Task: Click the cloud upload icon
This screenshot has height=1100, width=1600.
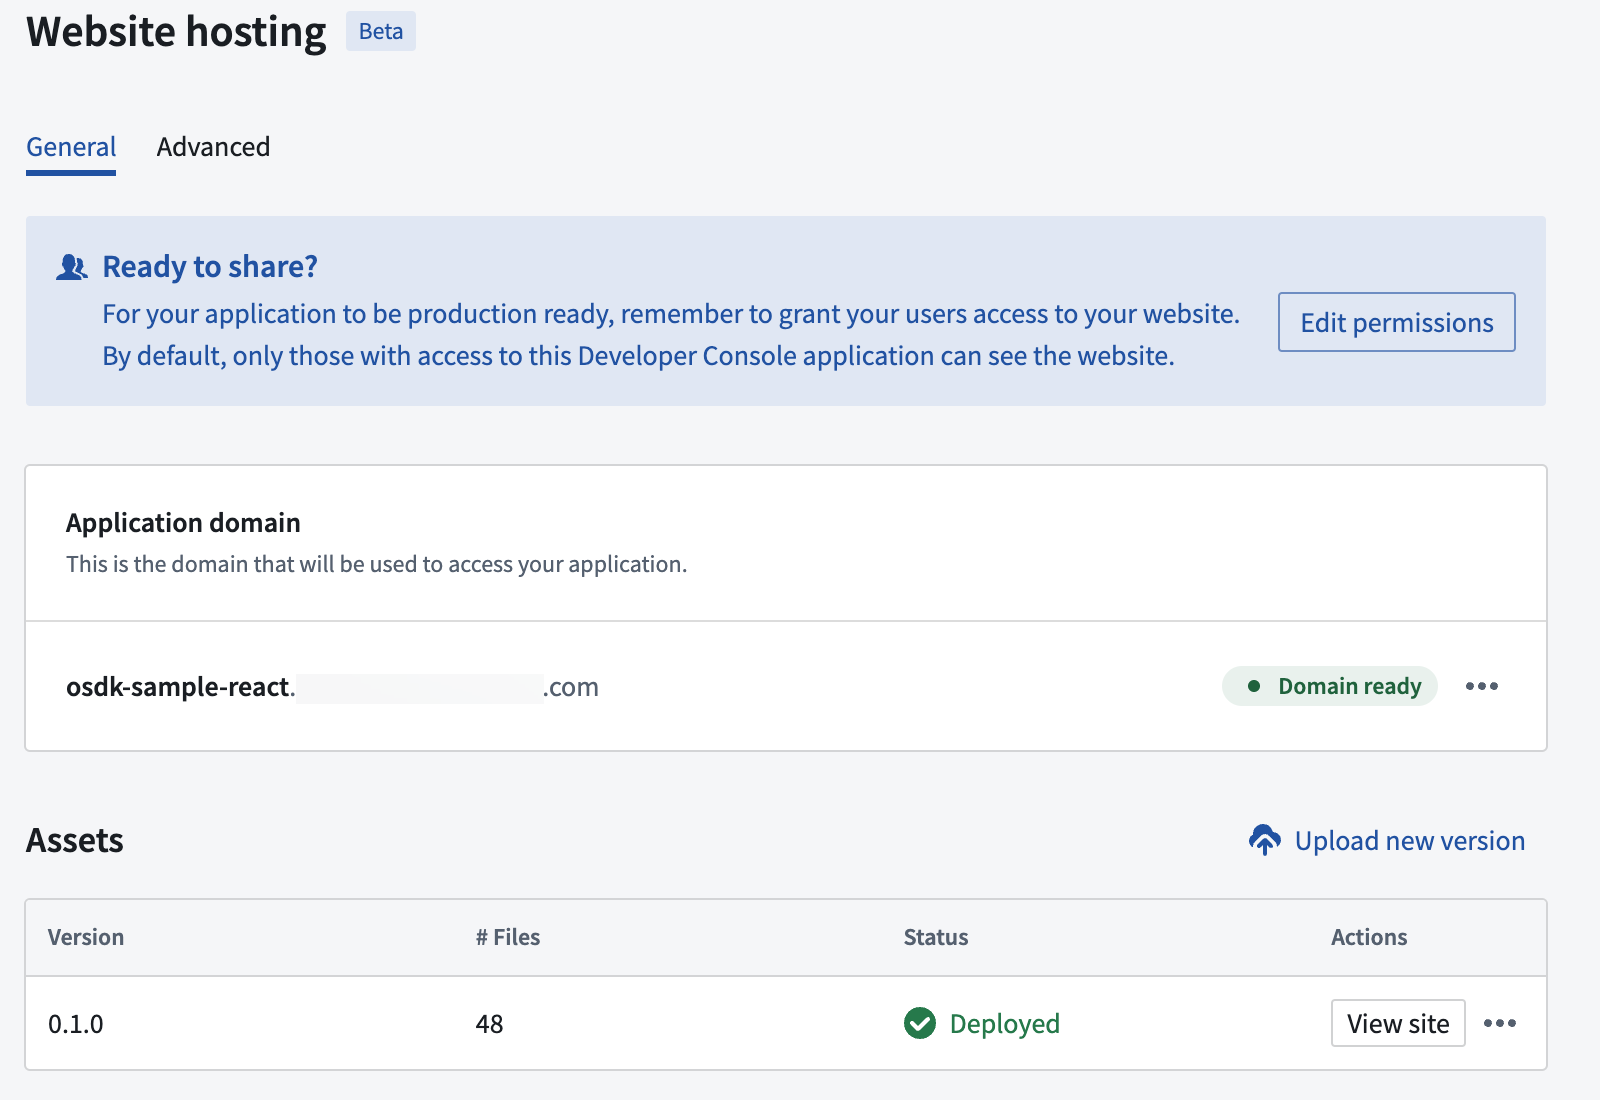Action: coord(1264,840)
